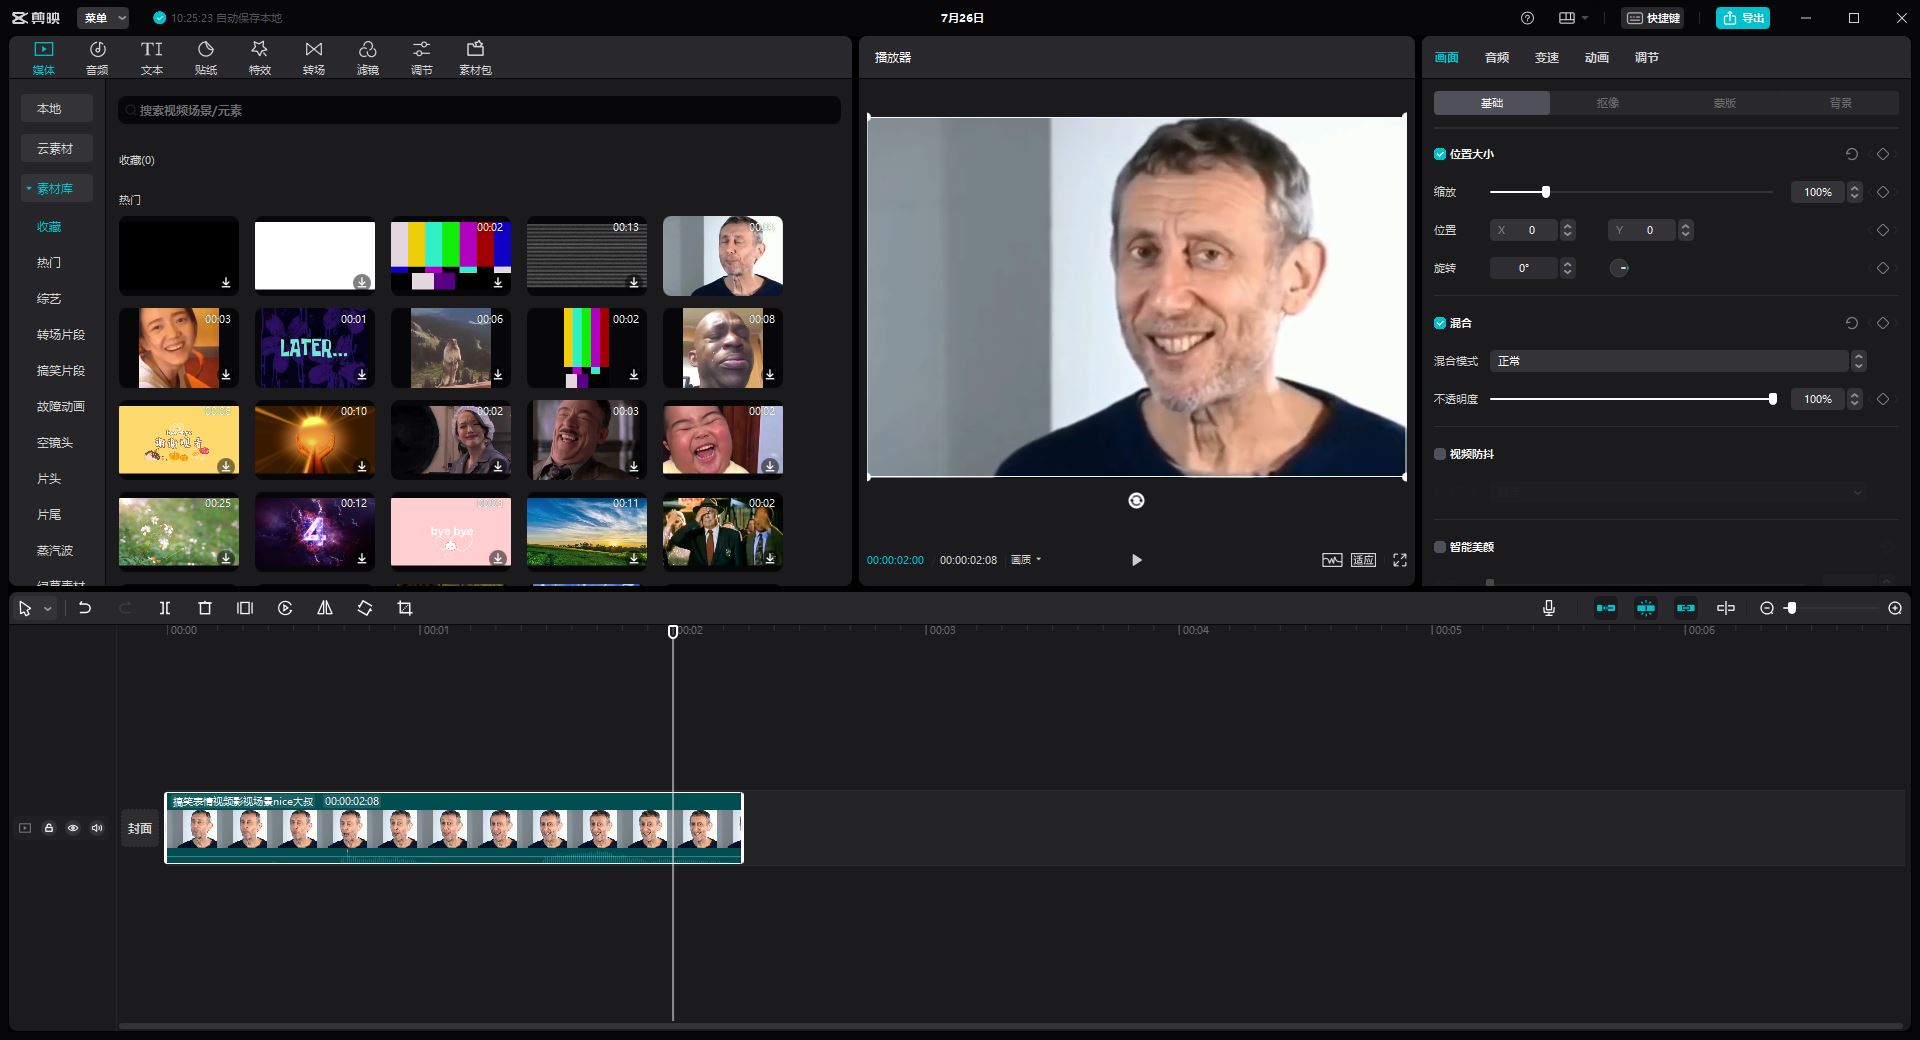Lock the main video track
The image size is (1920, 1040).
[x=49, y=828]
